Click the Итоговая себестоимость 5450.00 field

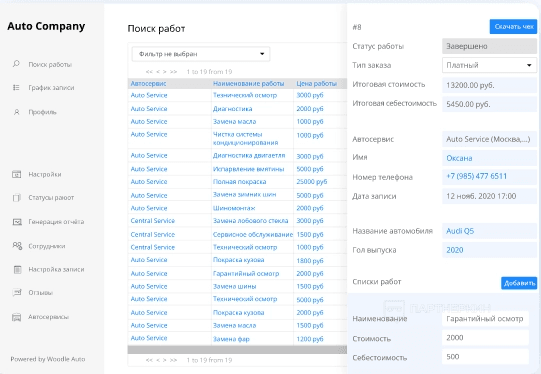[x=489, y=104]
